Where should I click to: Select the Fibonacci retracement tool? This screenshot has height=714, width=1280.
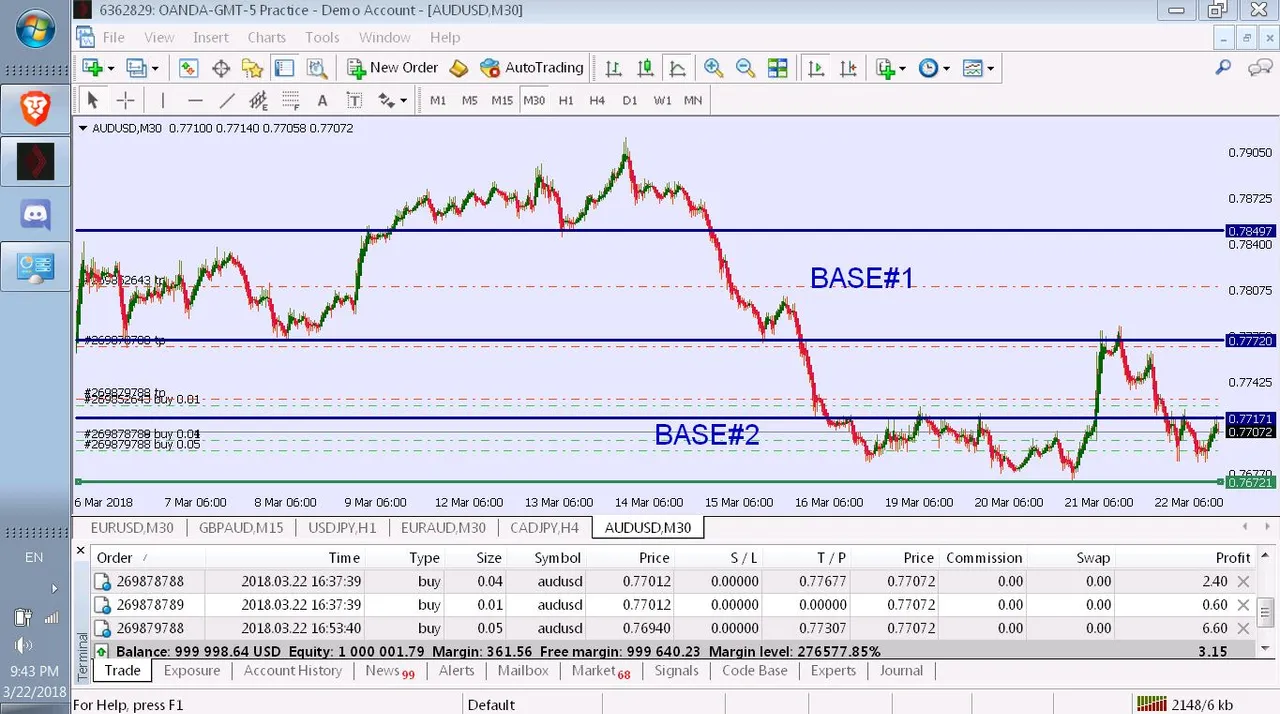click(291, 100)
